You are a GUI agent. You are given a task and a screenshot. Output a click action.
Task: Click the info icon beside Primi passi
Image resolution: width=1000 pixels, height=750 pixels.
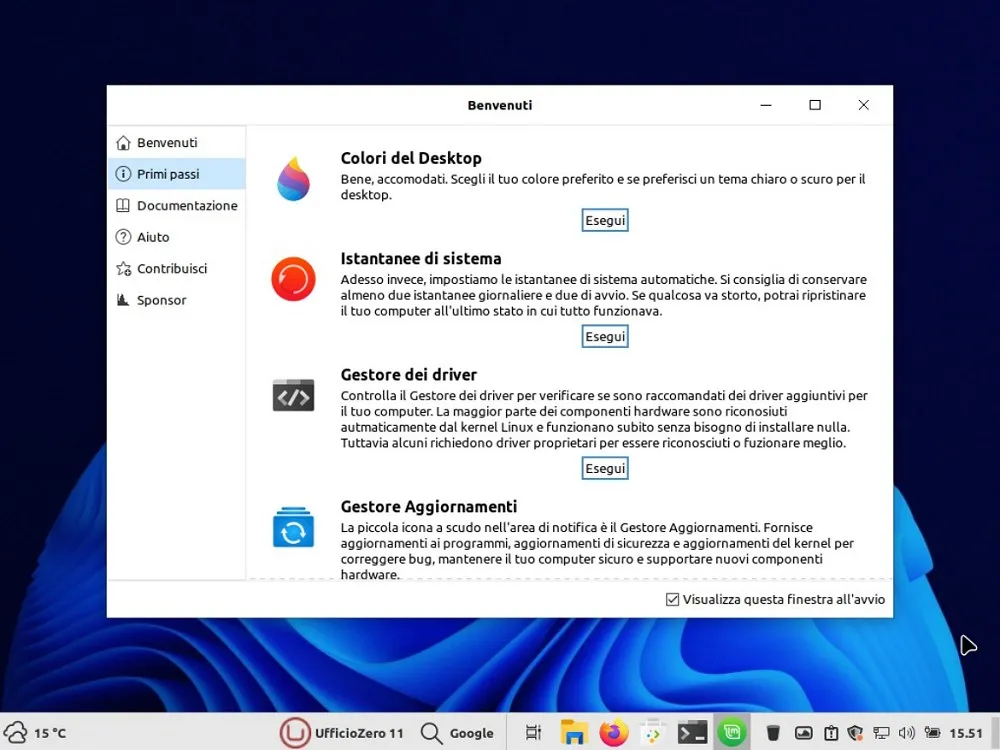click(x=123, y=173)
